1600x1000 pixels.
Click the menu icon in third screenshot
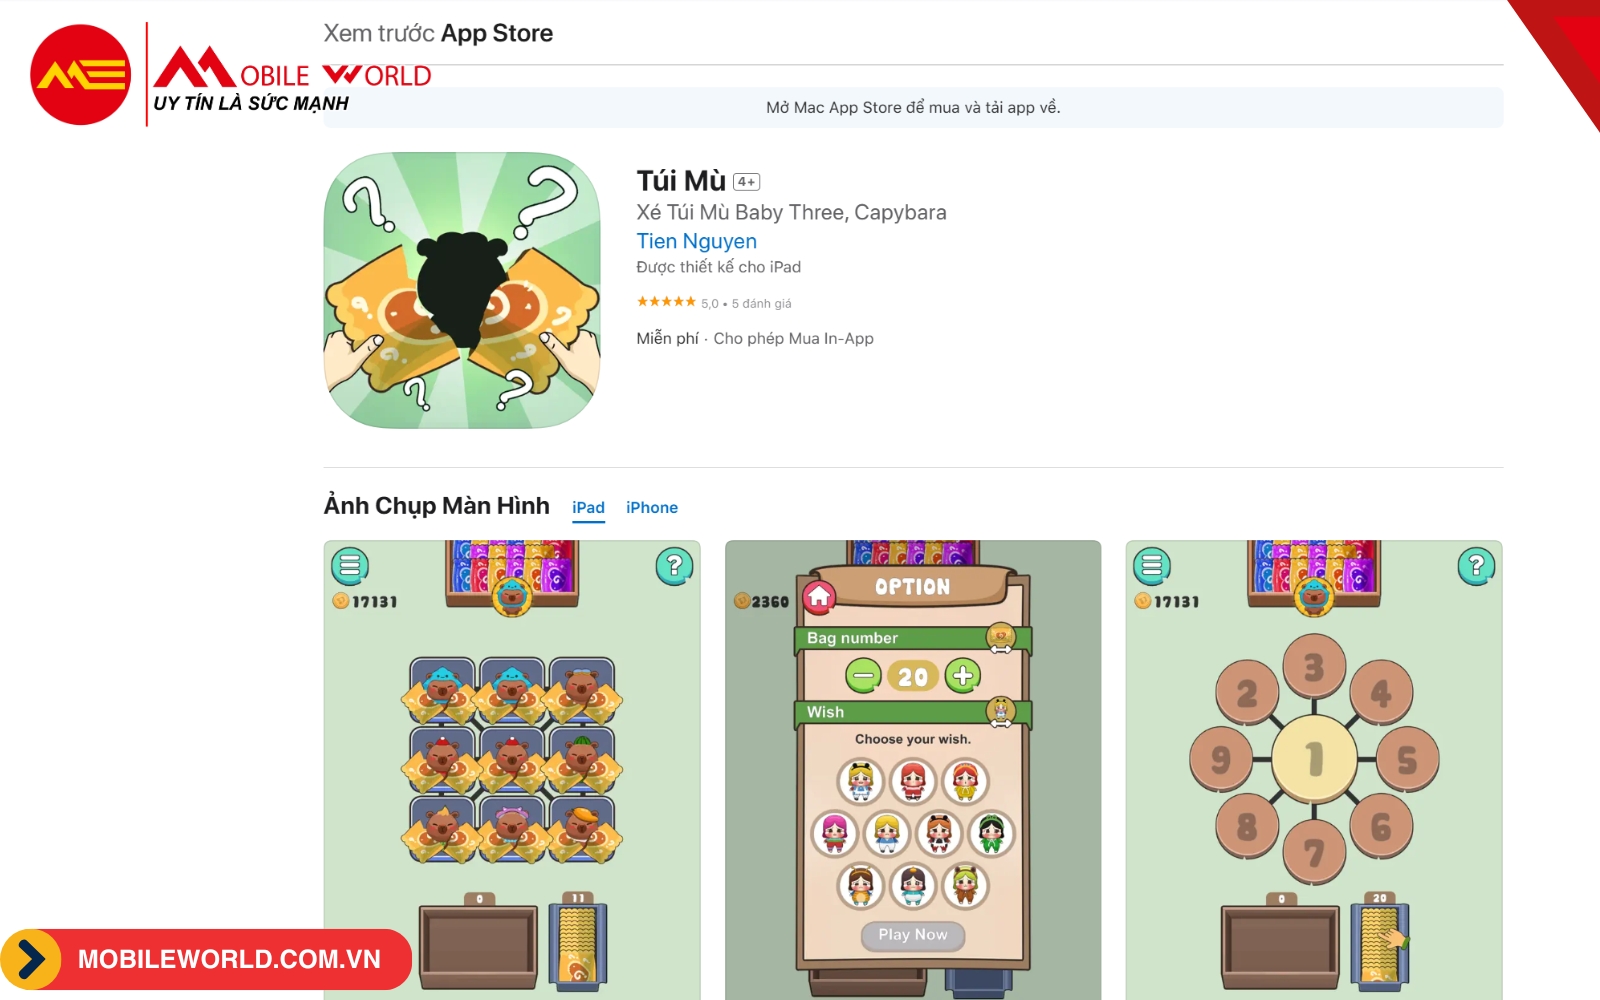coord(1152,566)
